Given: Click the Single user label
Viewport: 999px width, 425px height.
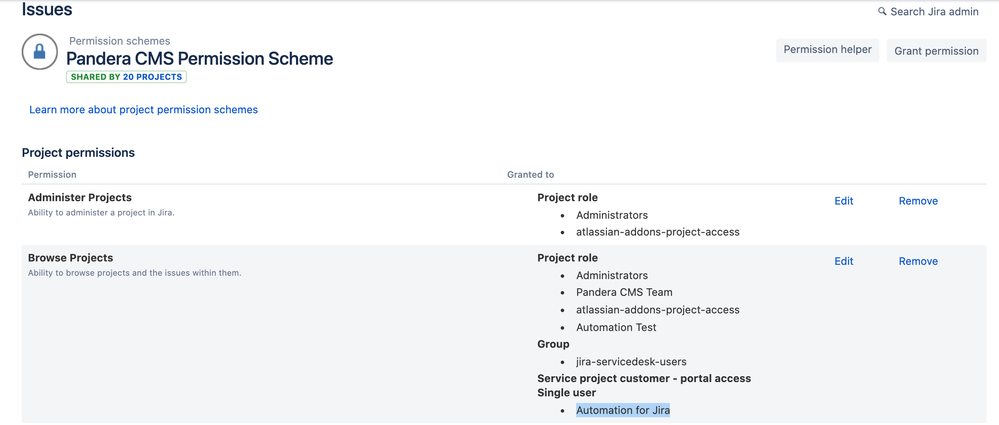Looking at the screenshot, I should [566, 393].
